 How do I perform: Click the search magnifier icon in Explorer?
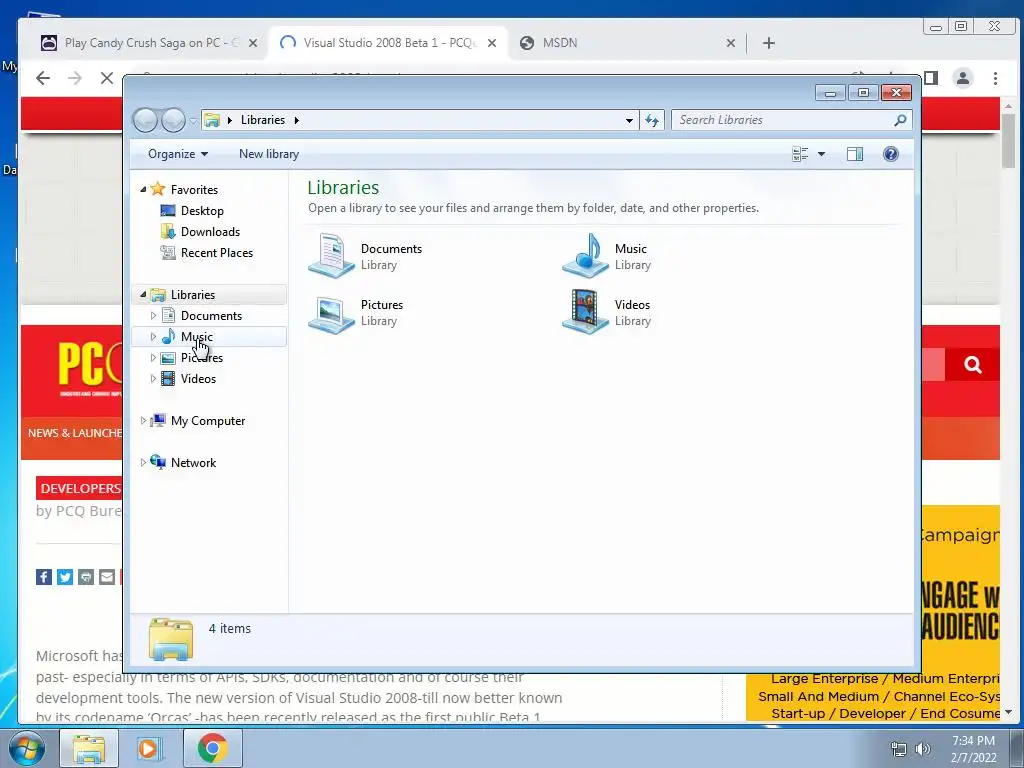pyautogui.click(x=900, y=120)
